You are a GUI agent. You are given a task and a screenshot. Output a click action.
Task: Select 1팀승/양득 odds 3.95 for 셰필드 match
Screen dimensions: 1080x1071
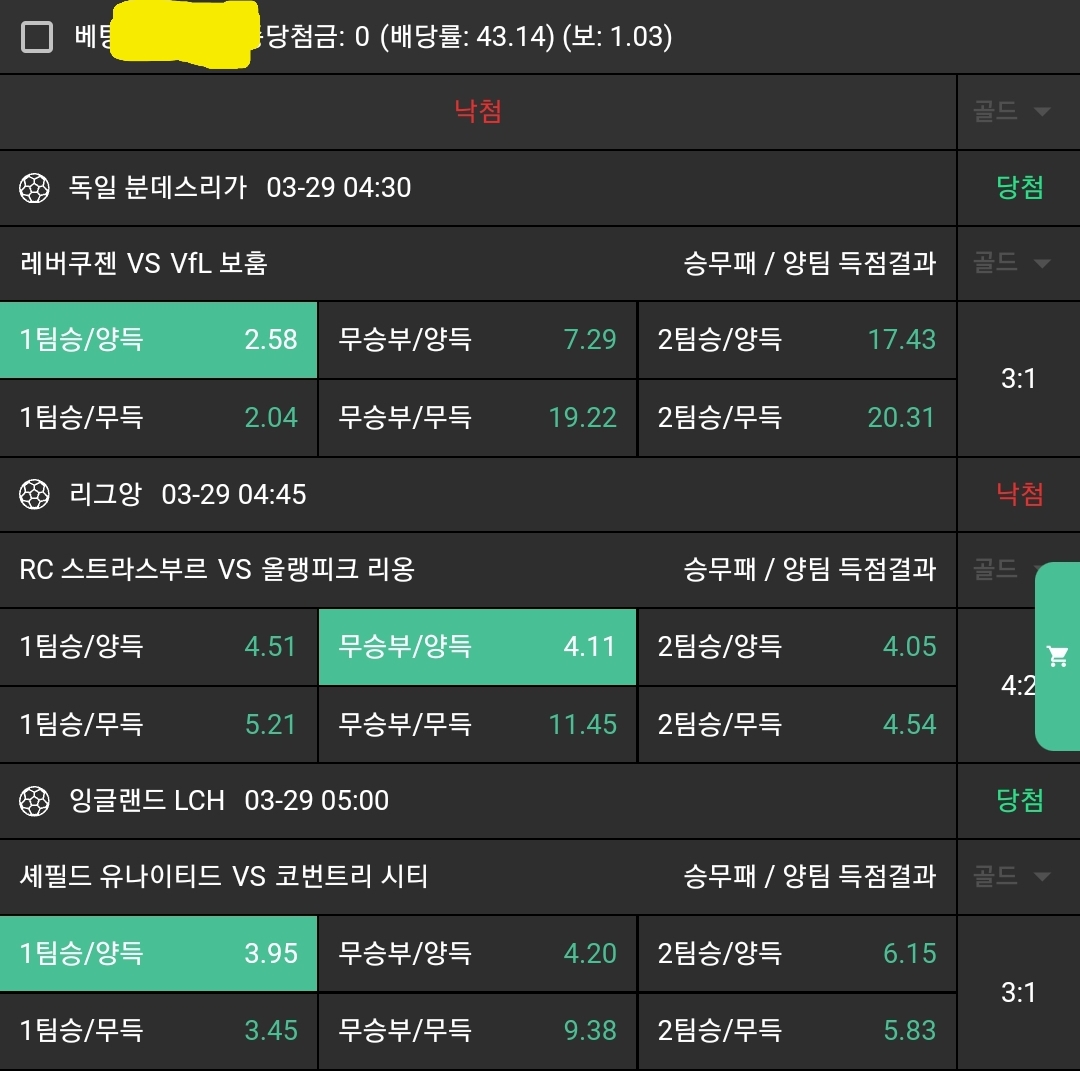158,953
